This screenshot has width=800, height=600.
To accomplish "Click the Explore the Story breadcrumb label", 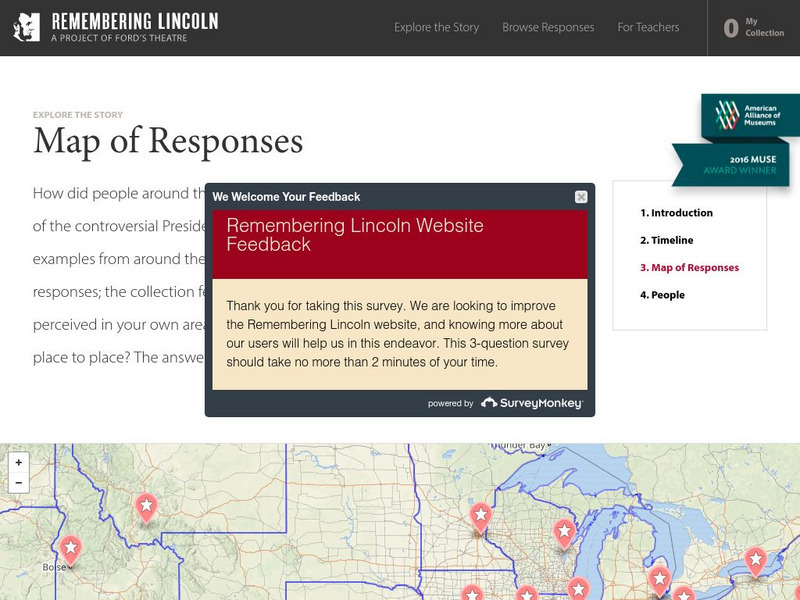I will coord(78,115).
